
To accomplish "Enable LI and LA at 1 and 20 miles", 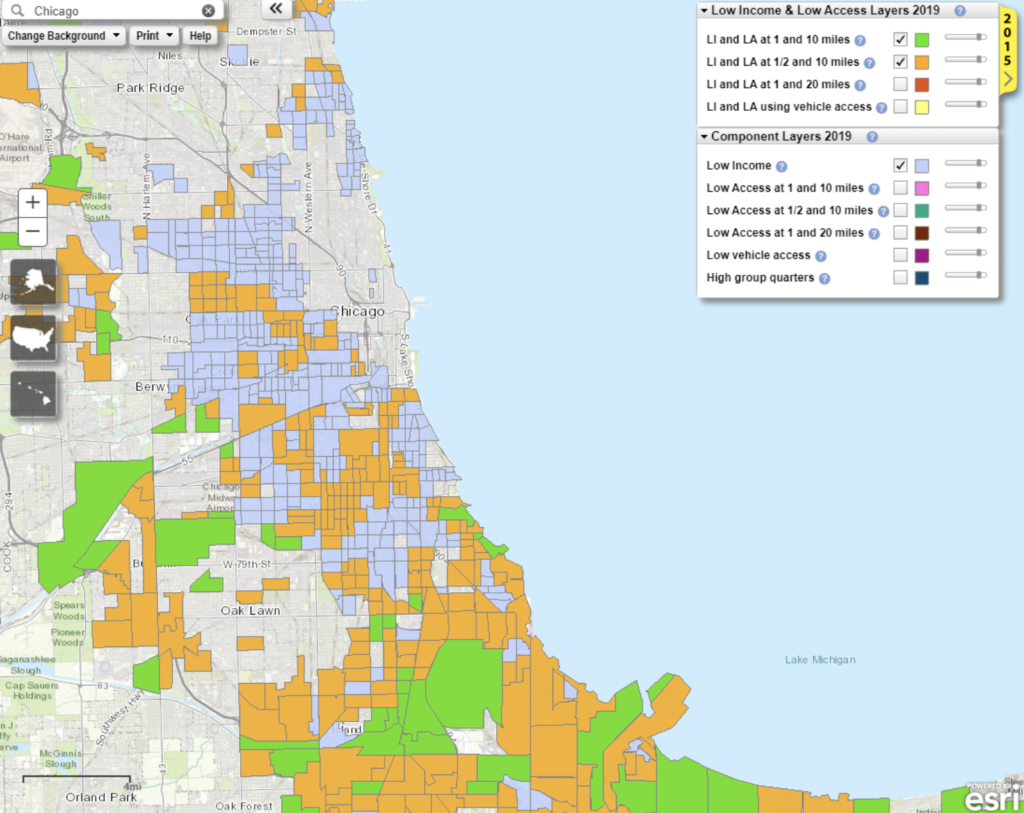I will pos(900,84).
